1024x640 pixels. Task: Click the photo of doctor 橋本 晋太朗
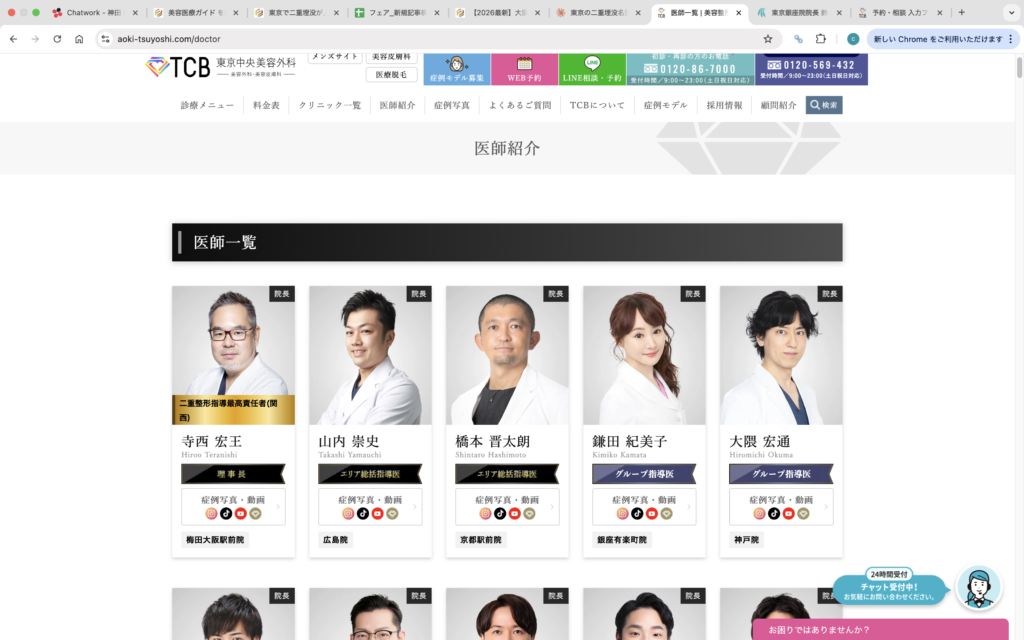tap(507, 355)
